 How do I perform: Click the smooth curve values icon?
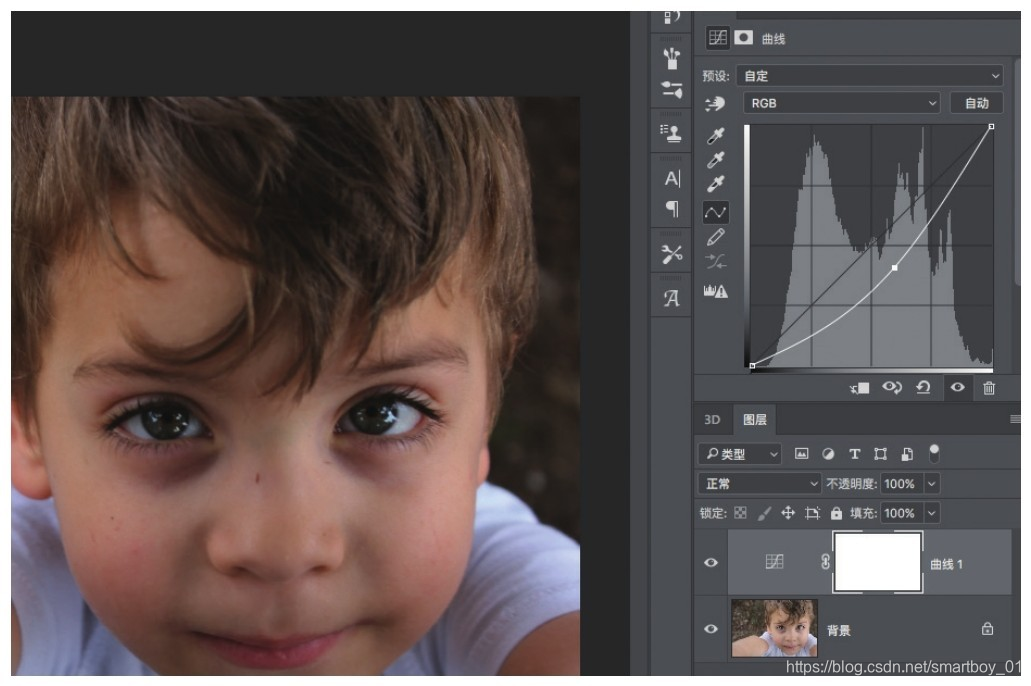click(715, 262)
